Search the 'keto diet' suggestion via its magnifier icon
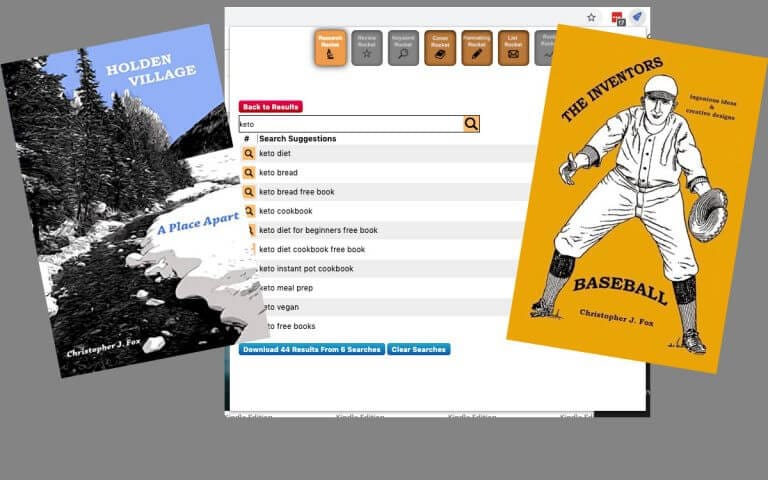The width and height of the screenshot is (768, 480). [249, 153]
